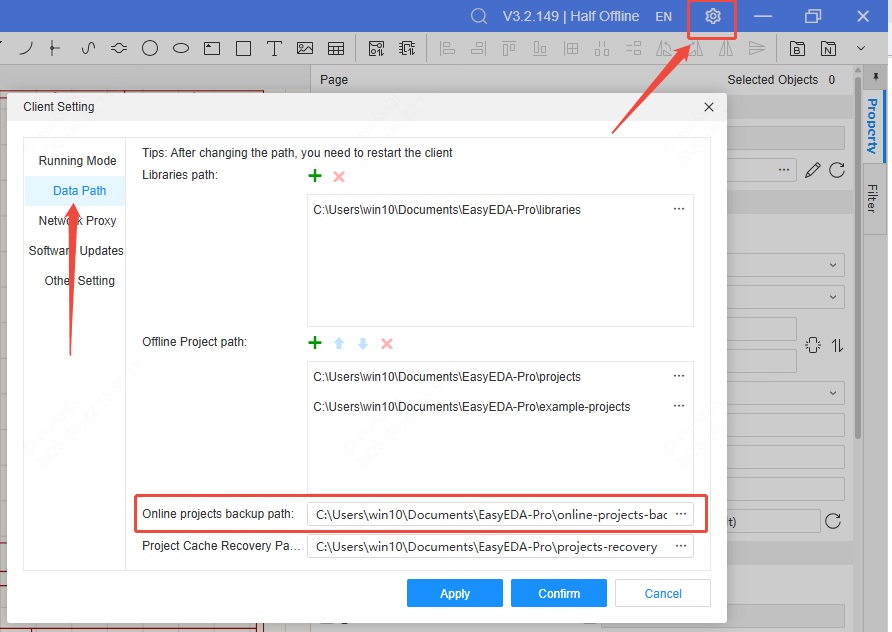892x632 pixels.
Task: Delete the selected offline project path
Action: point(387,344)
